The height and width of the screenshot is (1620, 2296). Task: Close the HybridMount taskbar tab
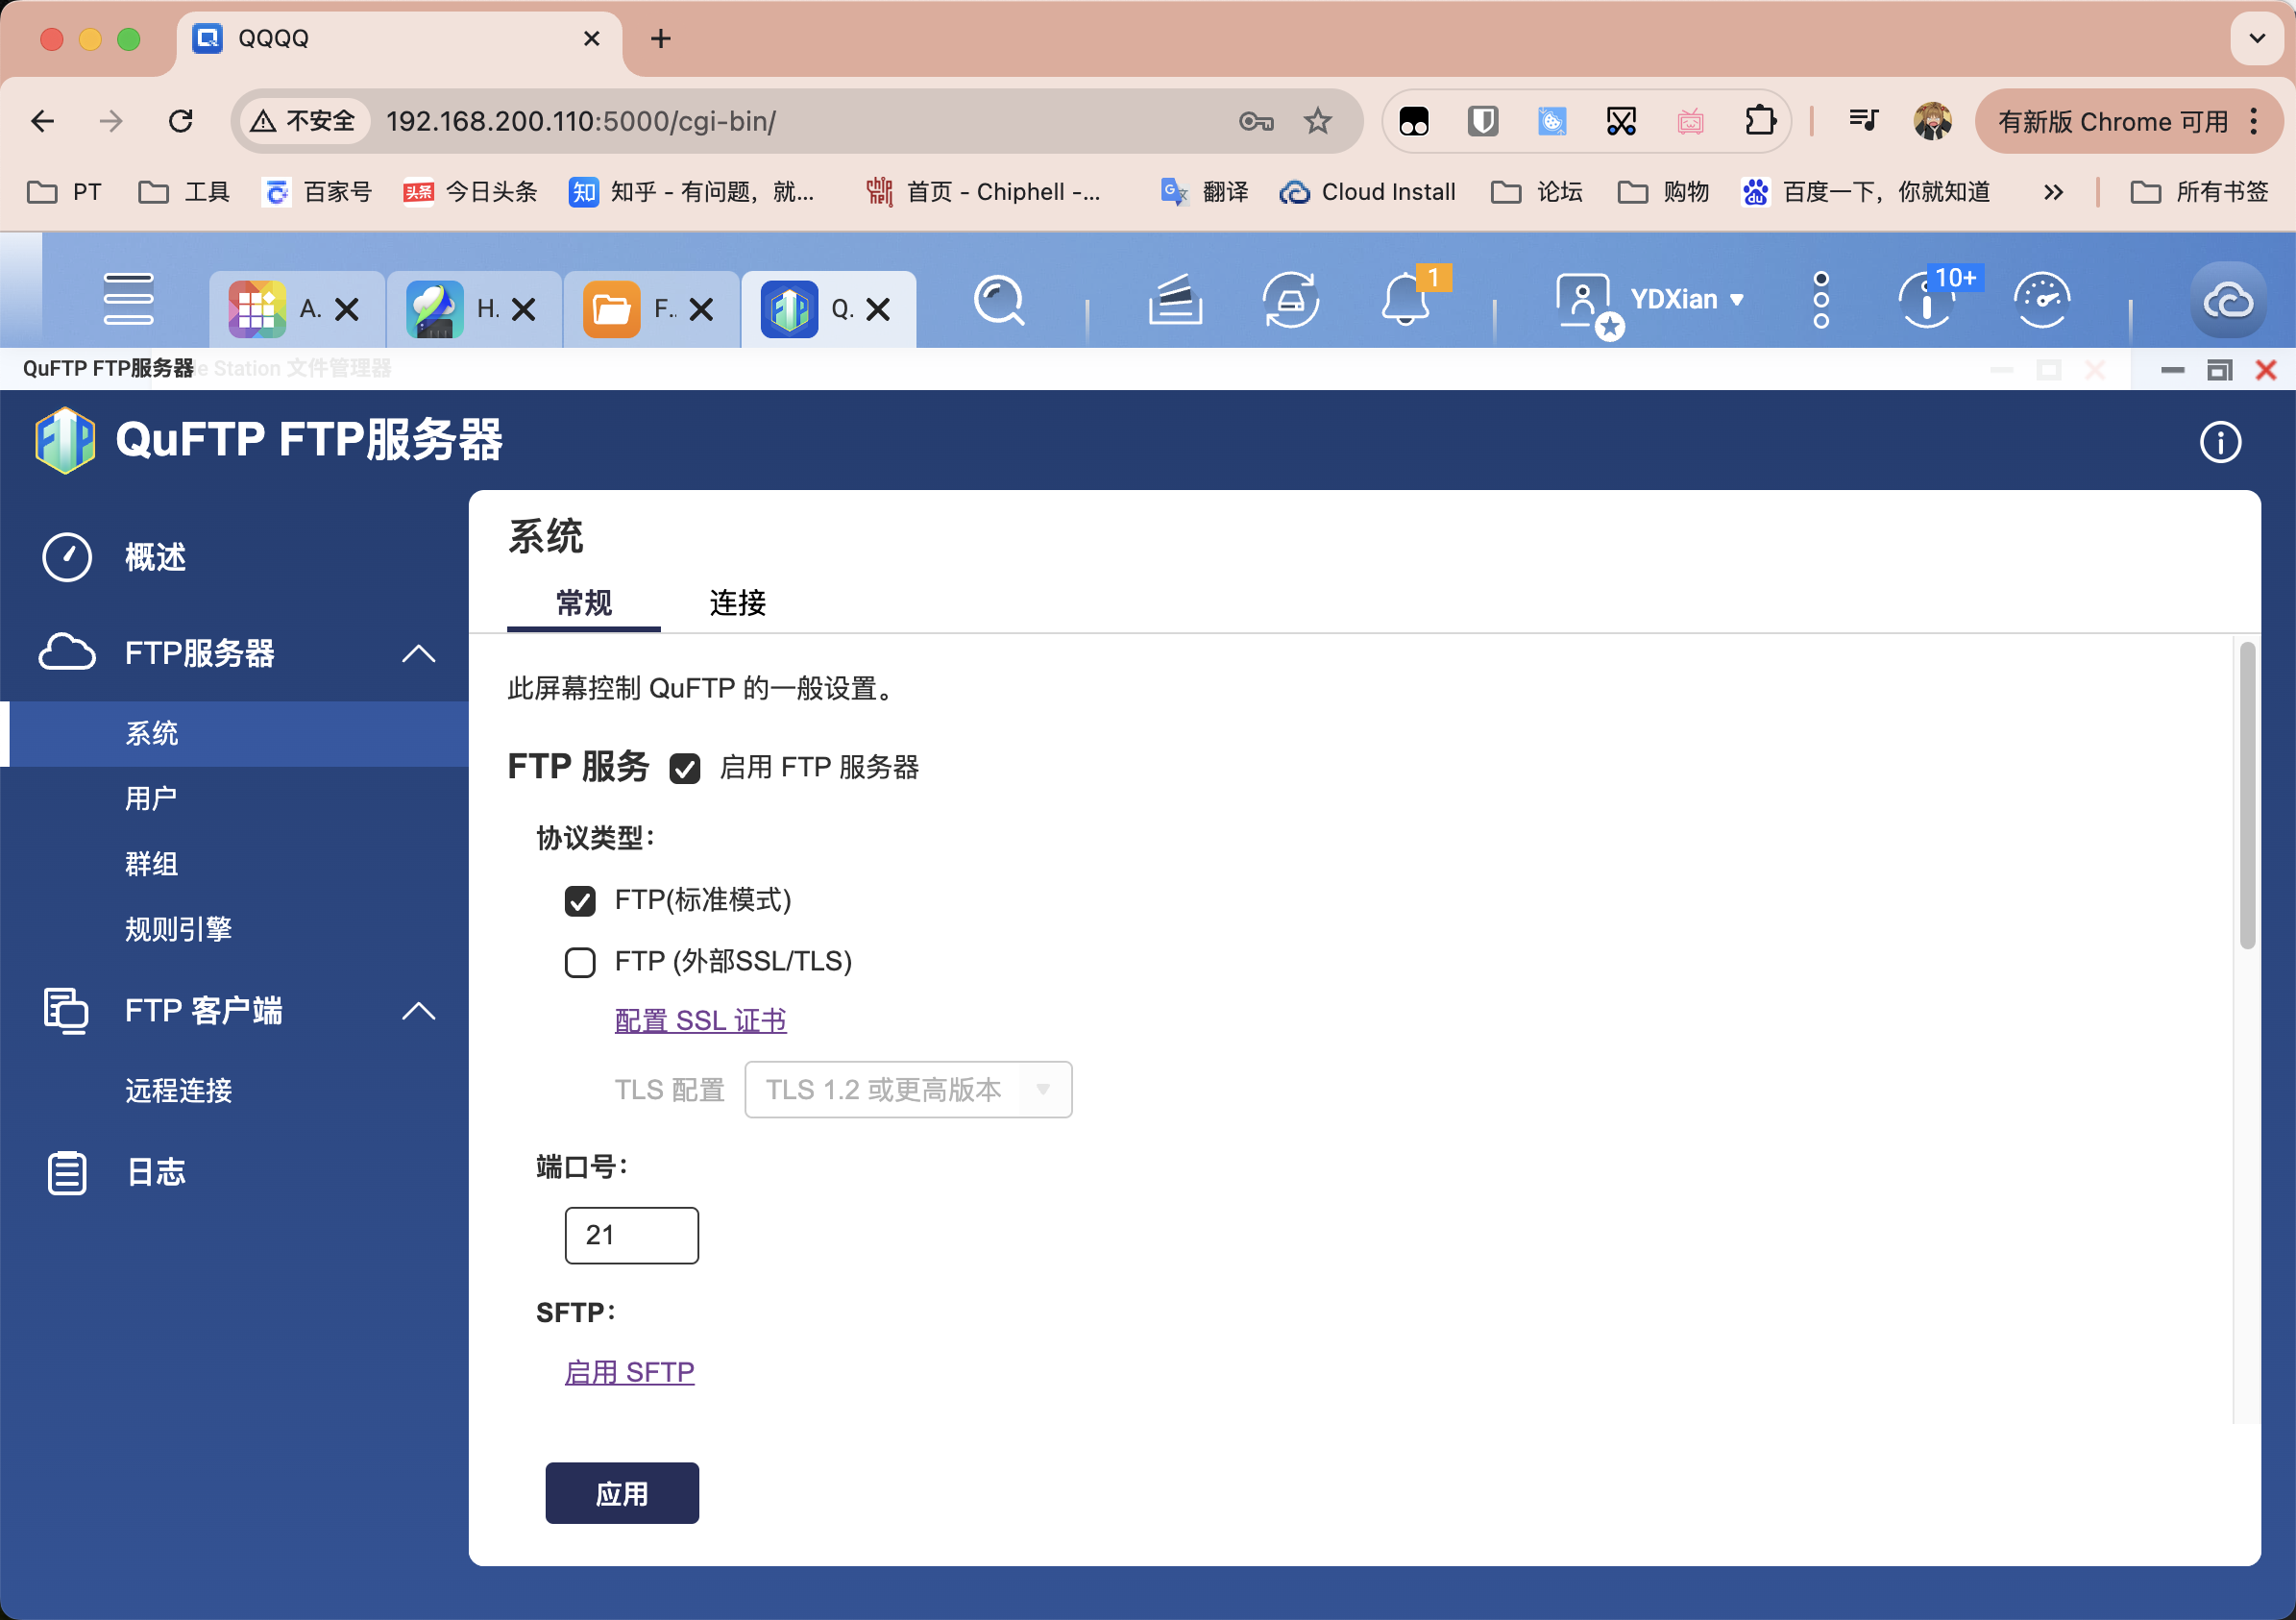click(x=523, y=310)
